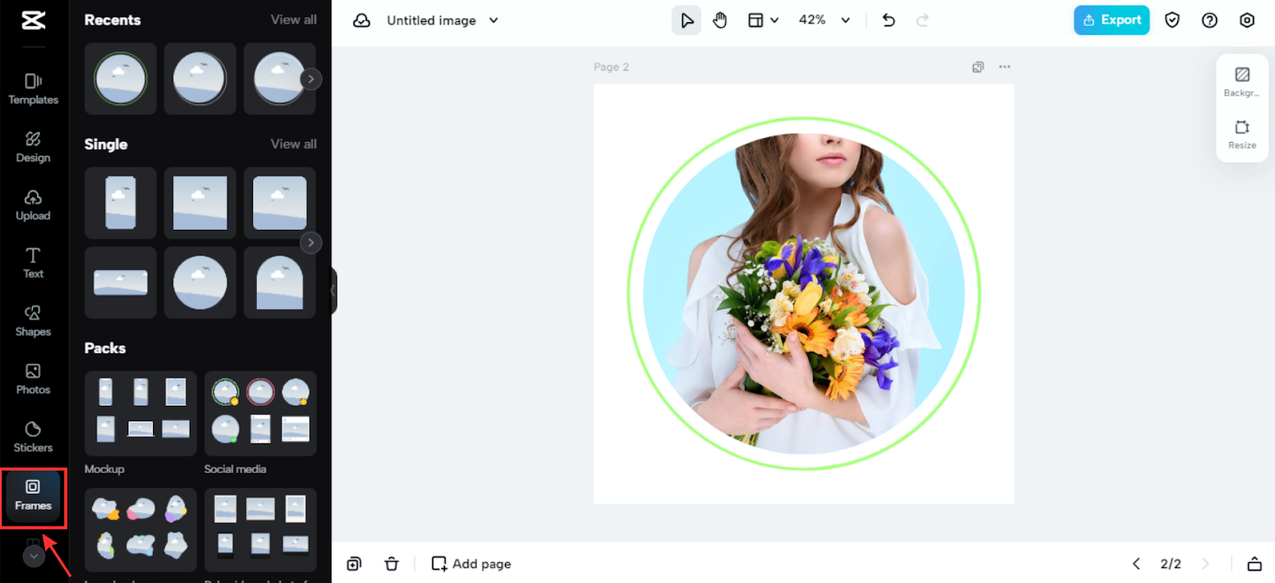Expand more sidebar tools chevron

click(x=34, y=556)
